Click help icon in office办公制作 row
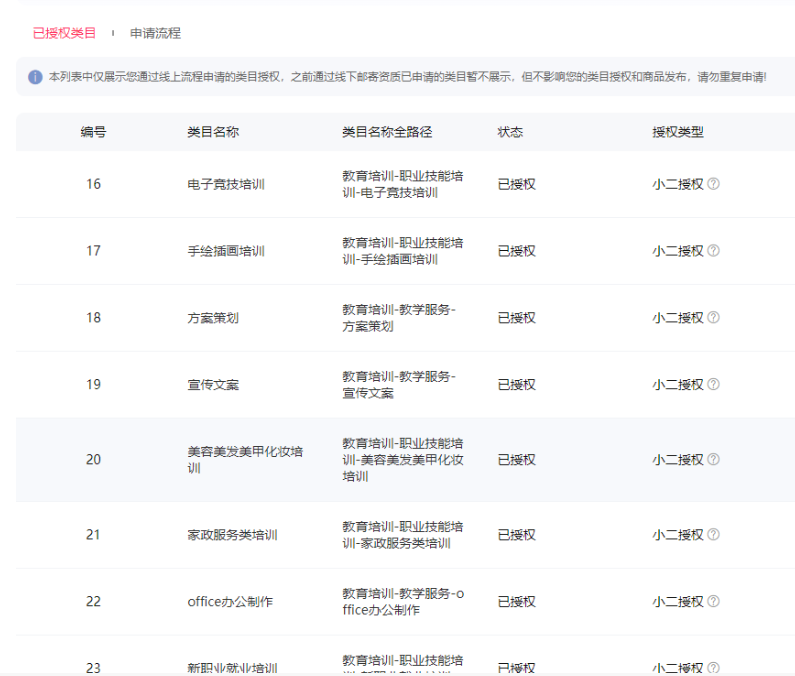This screenshot has width=795, height=676. (713, 602)
